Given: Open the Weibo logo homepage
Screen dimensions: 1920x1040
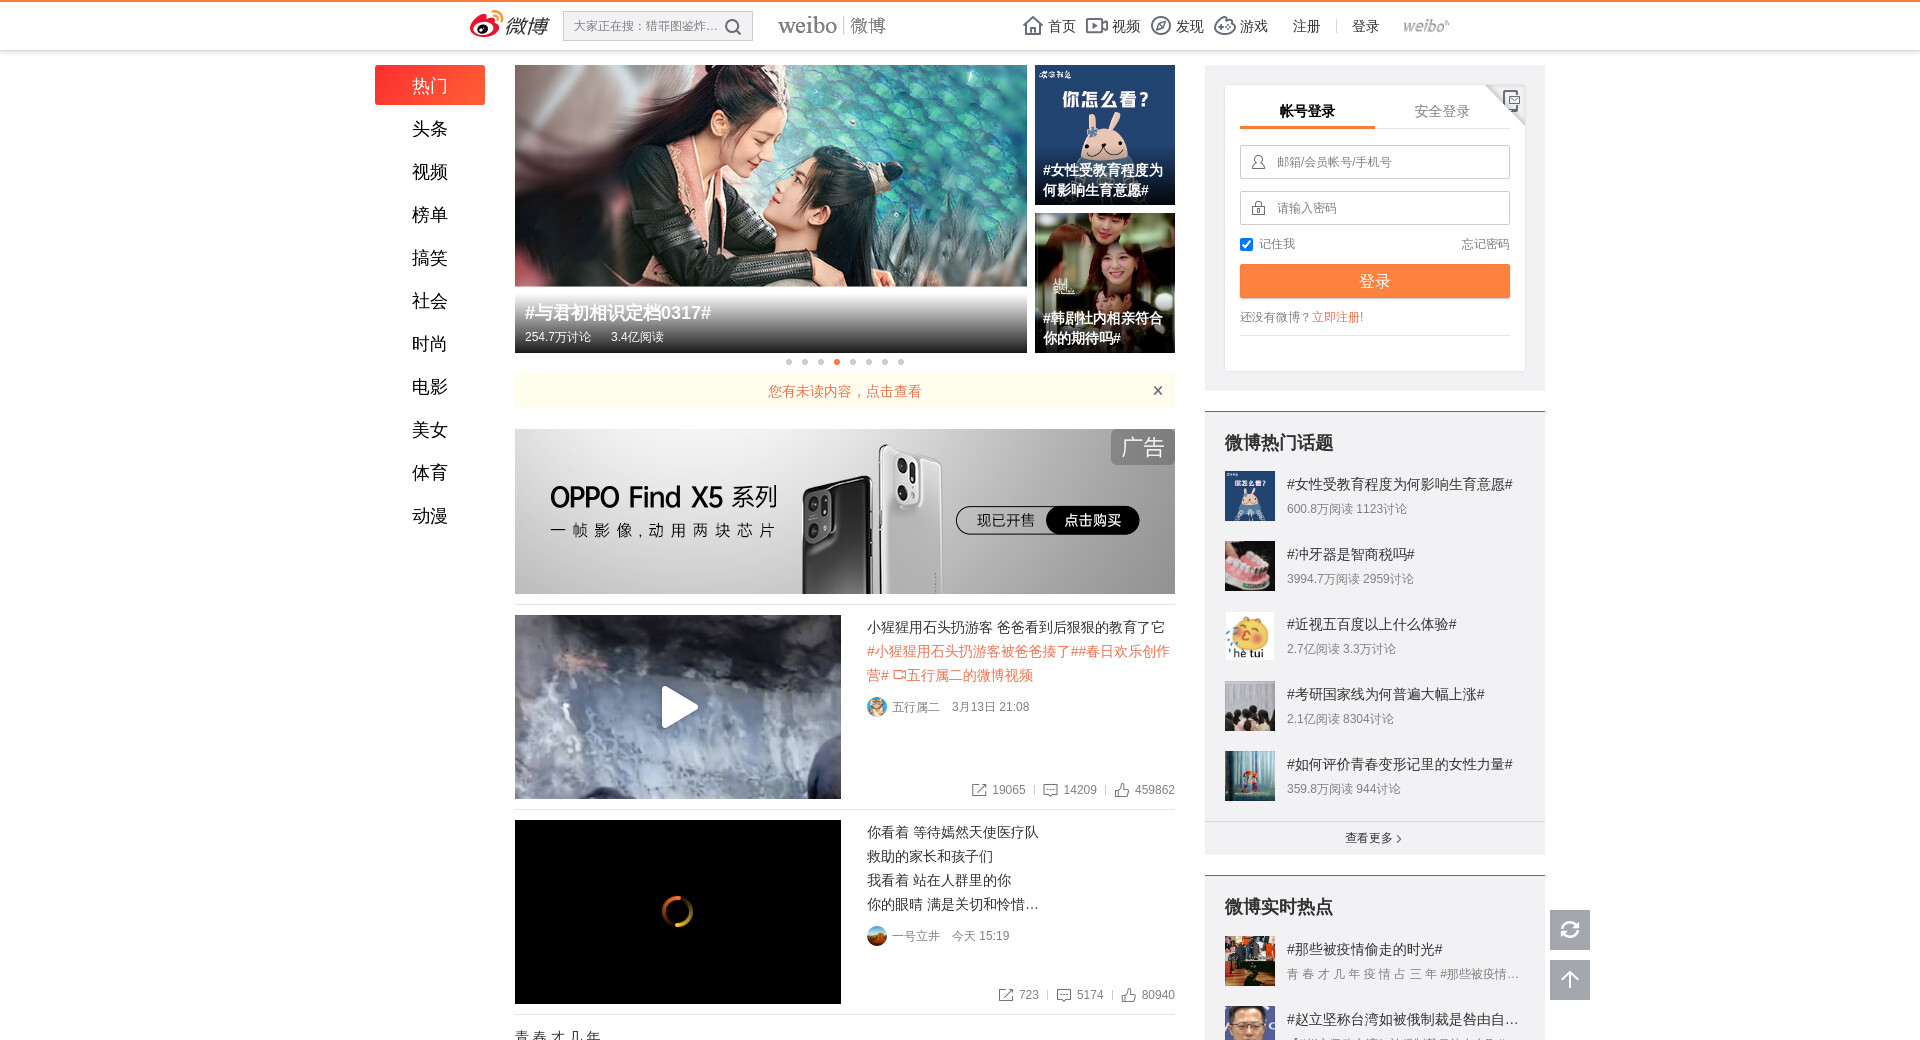Looking at the screenshot, I should [509, 25].
